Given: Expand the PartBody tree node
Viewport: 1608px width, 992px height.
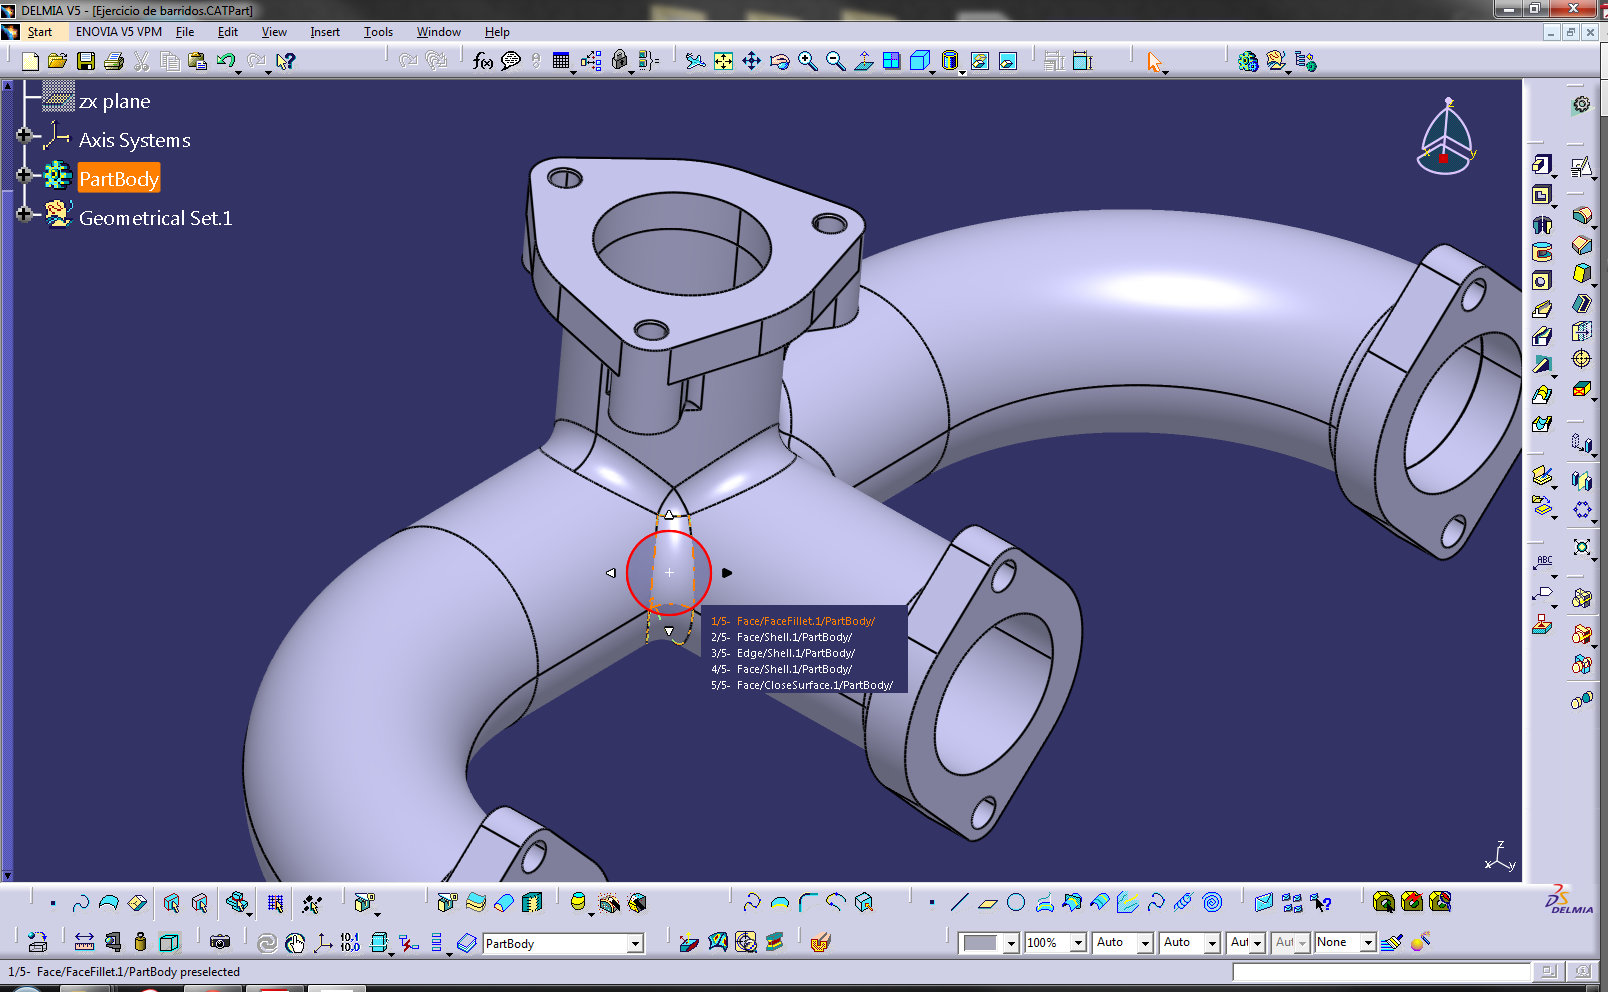Looking at the screenshot, I should point(23,175).
